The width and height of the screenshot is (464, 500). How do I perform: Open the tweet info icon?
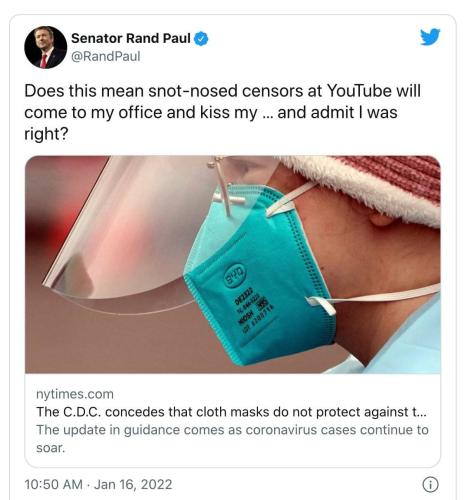click(430, 484)
